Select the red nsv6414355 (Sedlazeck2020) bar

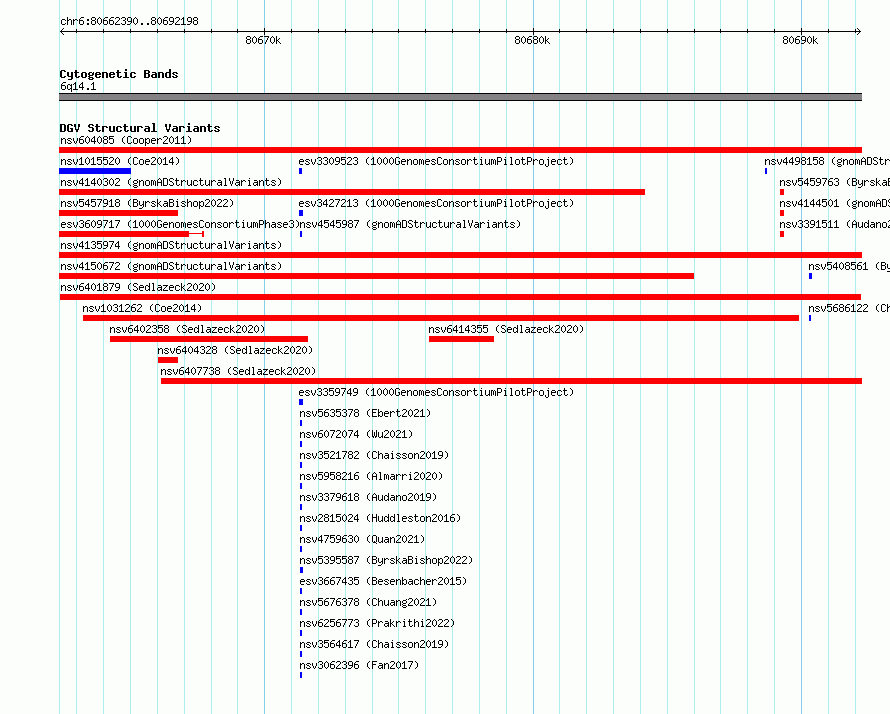pos(461,339)
